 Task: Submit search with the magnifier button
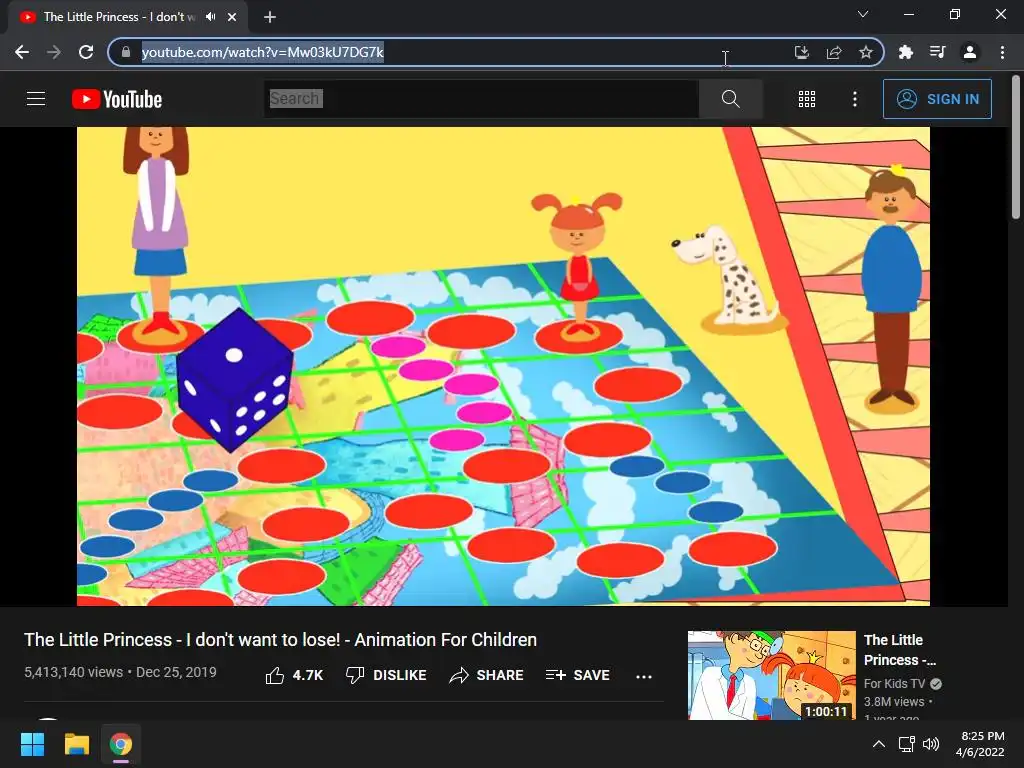[731, 99]
